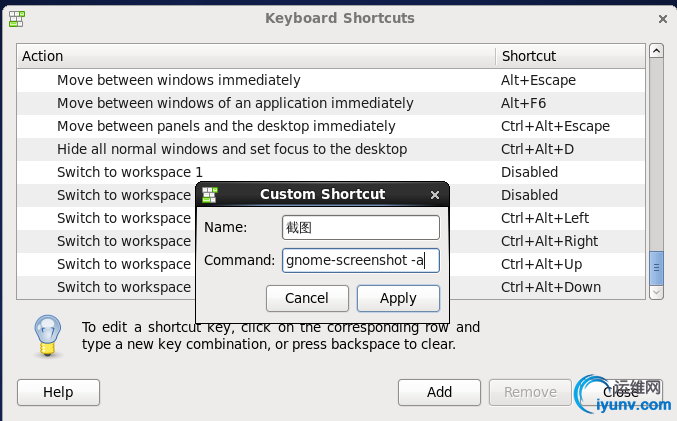Click the Add button
This screenshot has height=421, width=677.
tap(440, 392)
